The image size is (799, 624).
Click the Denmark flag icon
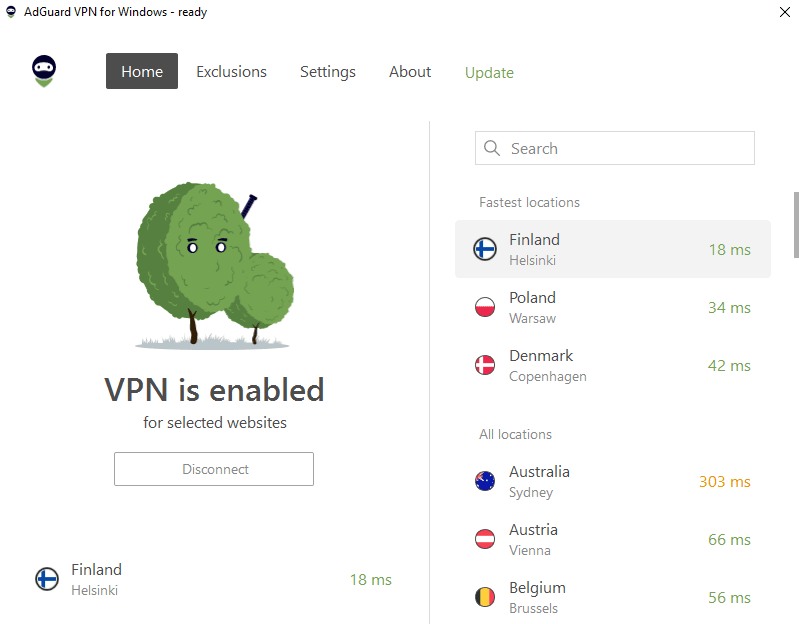pos(485,365)
